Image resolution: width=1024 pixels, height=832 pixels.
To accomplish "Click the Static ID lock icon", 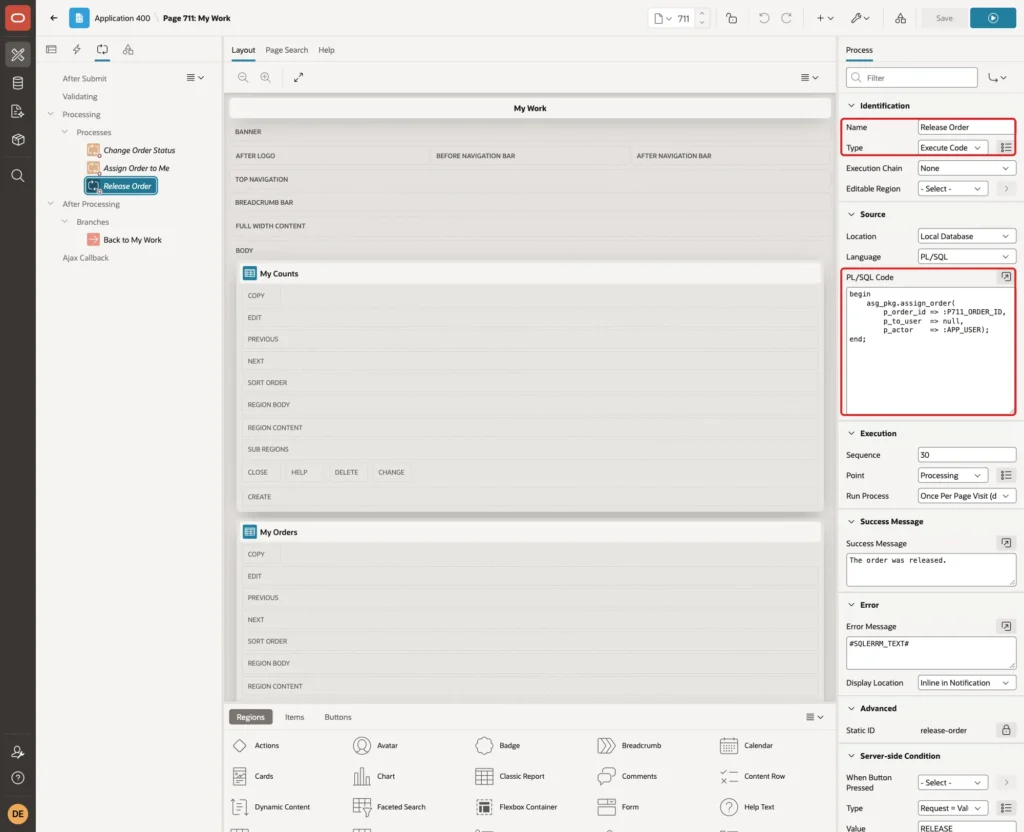I will [1006, 729].
